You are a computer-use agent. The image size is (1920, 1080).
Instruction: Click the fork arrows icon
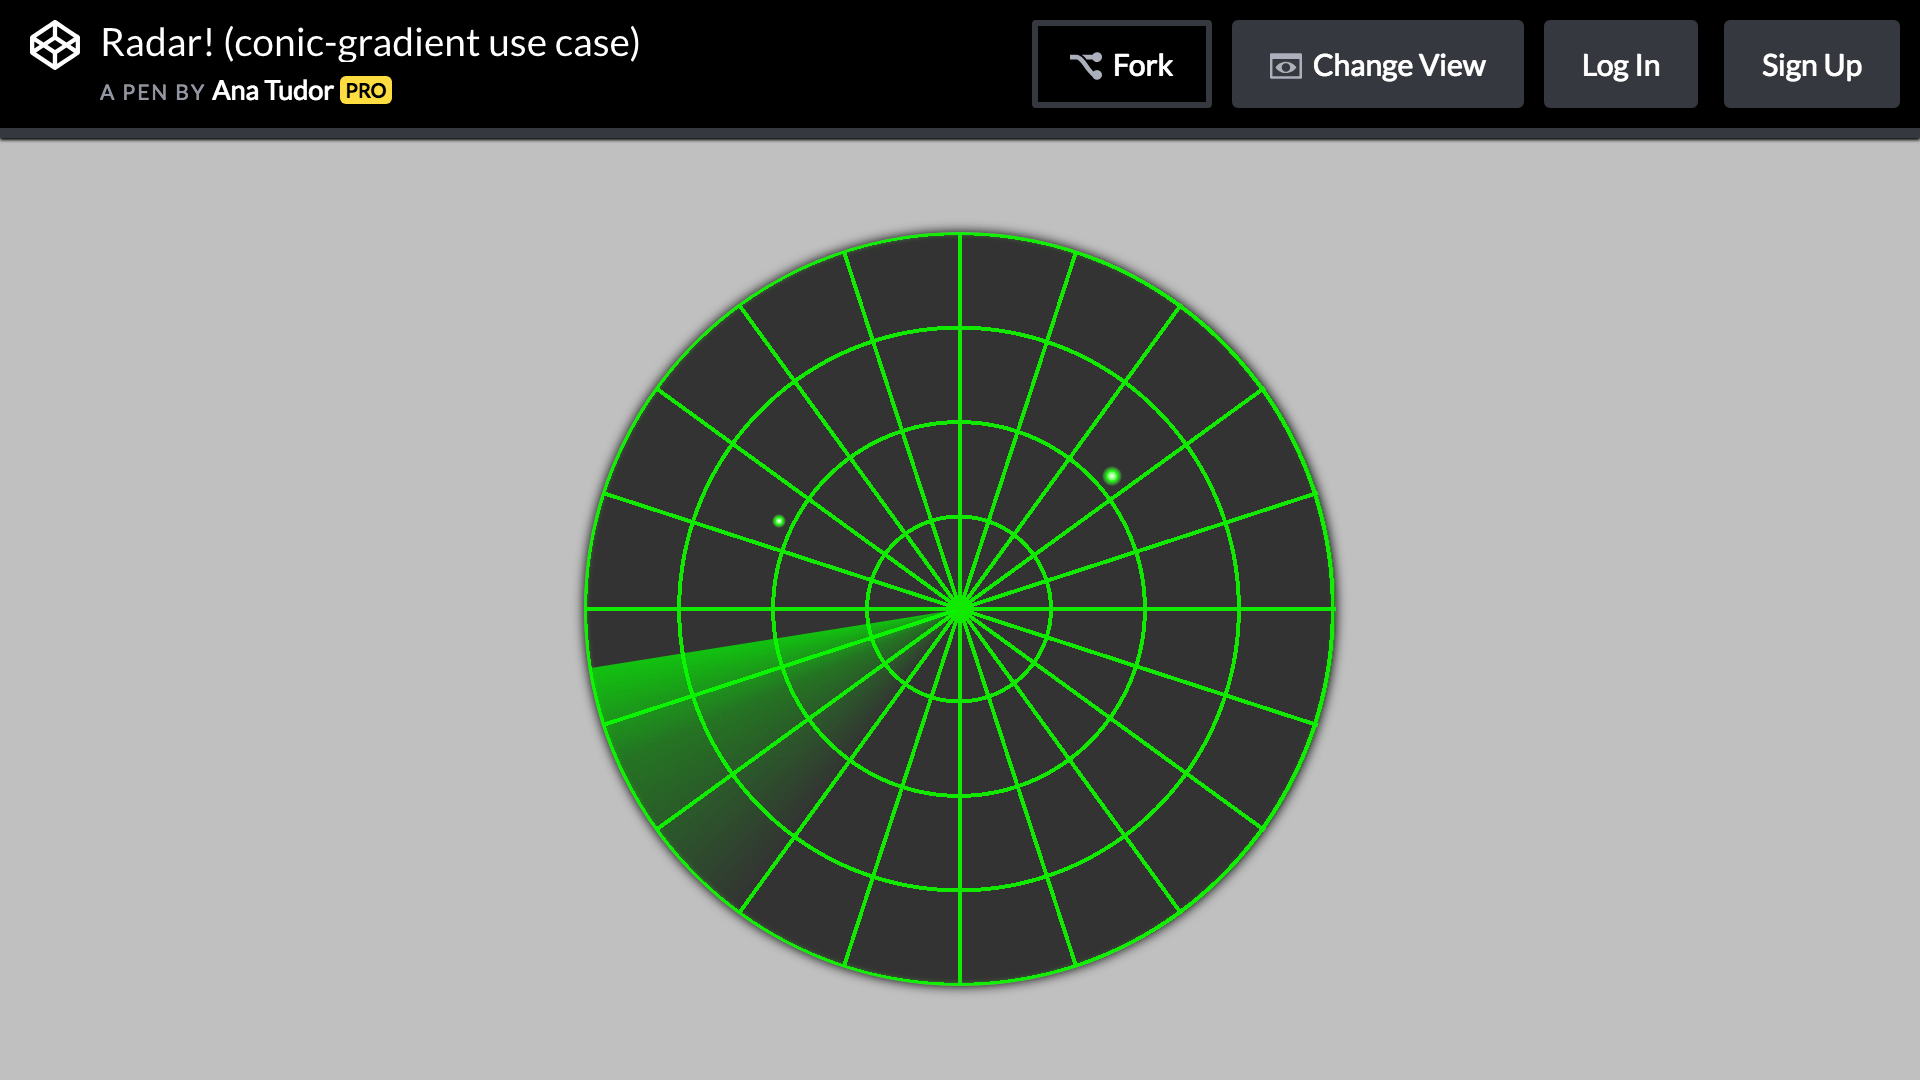[1085, 66]
